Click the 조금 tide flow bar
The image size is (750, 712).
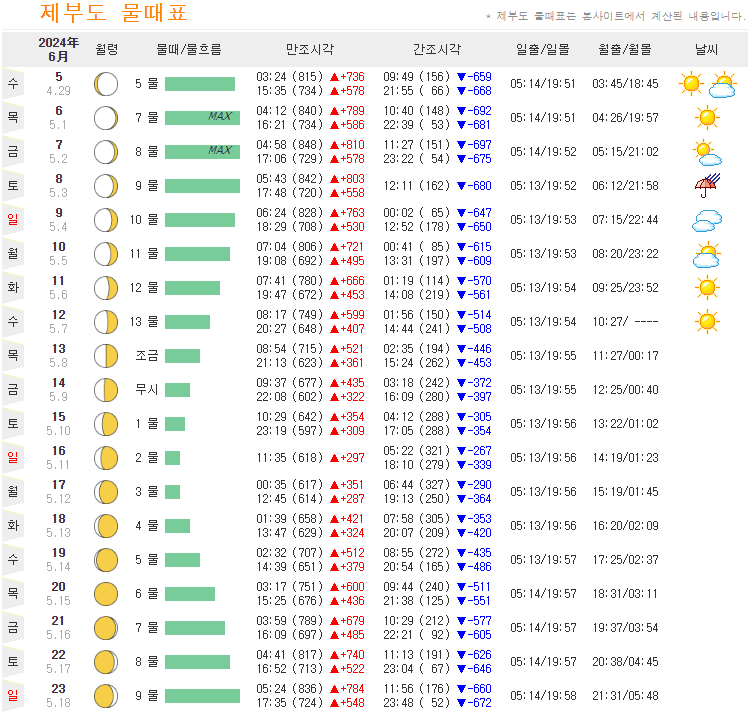(x=182, y=356)
